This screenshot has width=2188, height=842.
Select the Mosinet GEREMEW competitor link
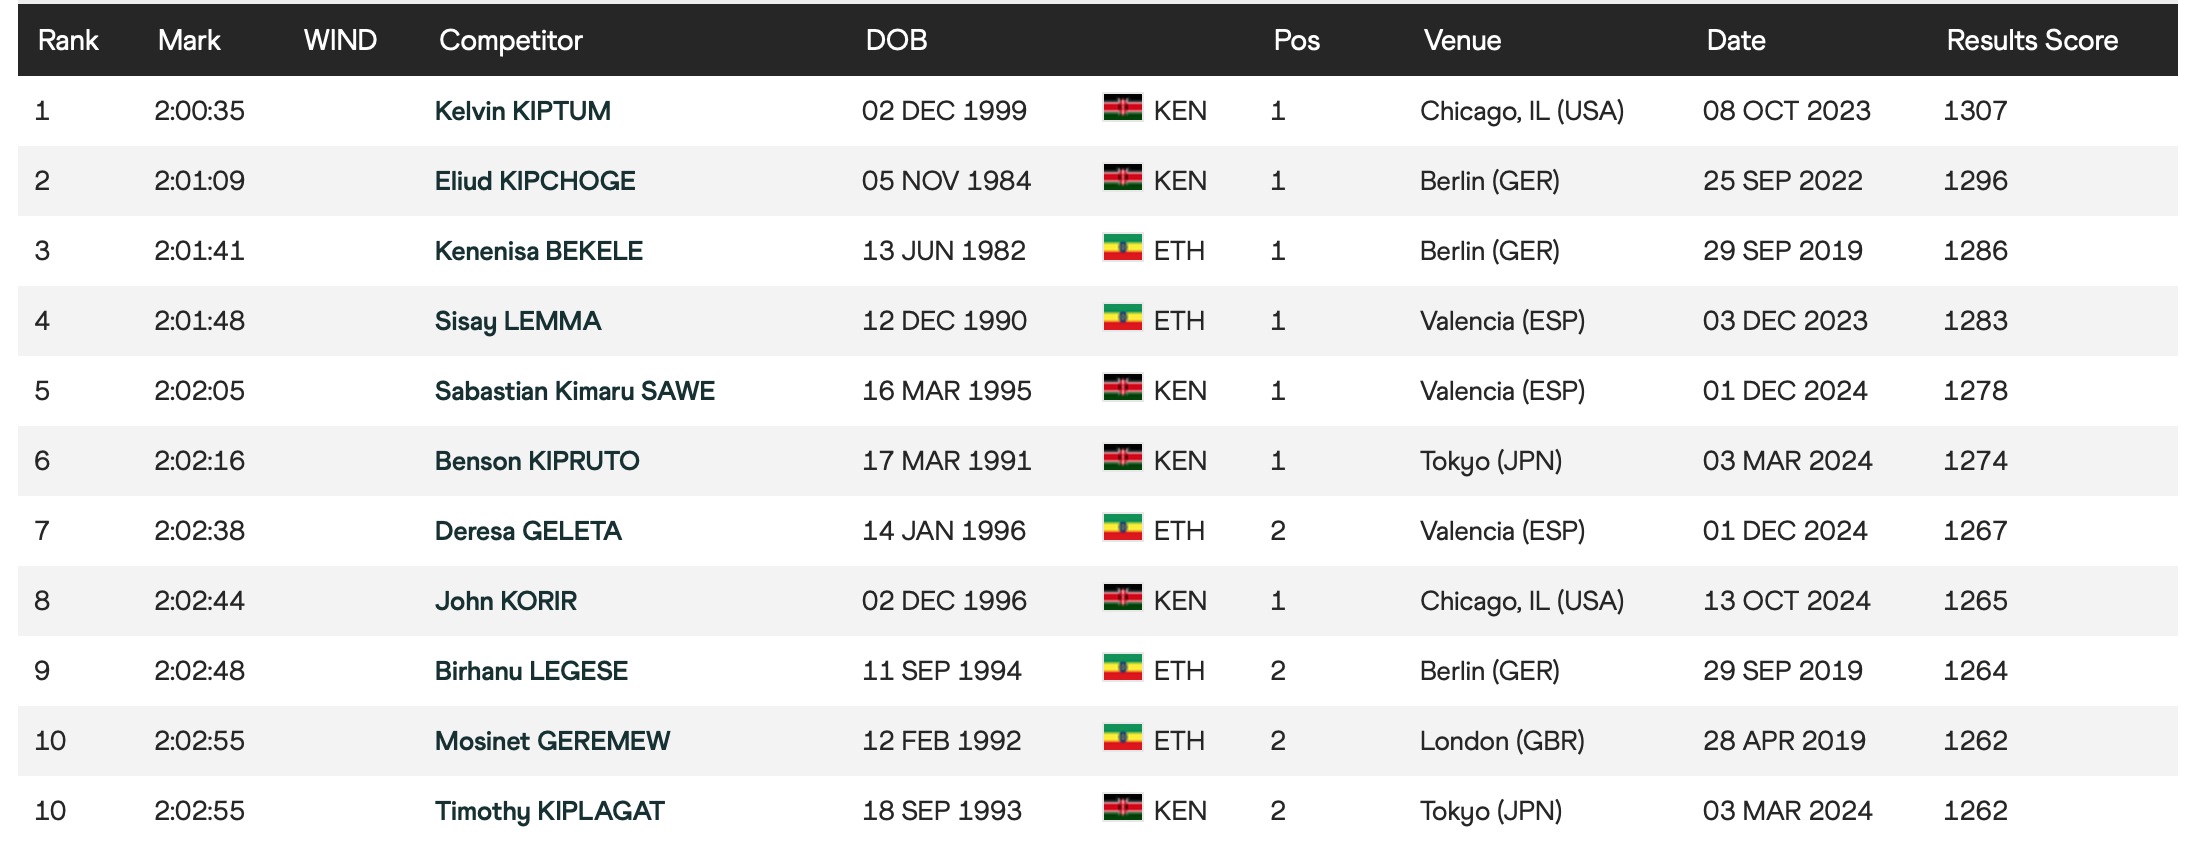coord(552,741)
